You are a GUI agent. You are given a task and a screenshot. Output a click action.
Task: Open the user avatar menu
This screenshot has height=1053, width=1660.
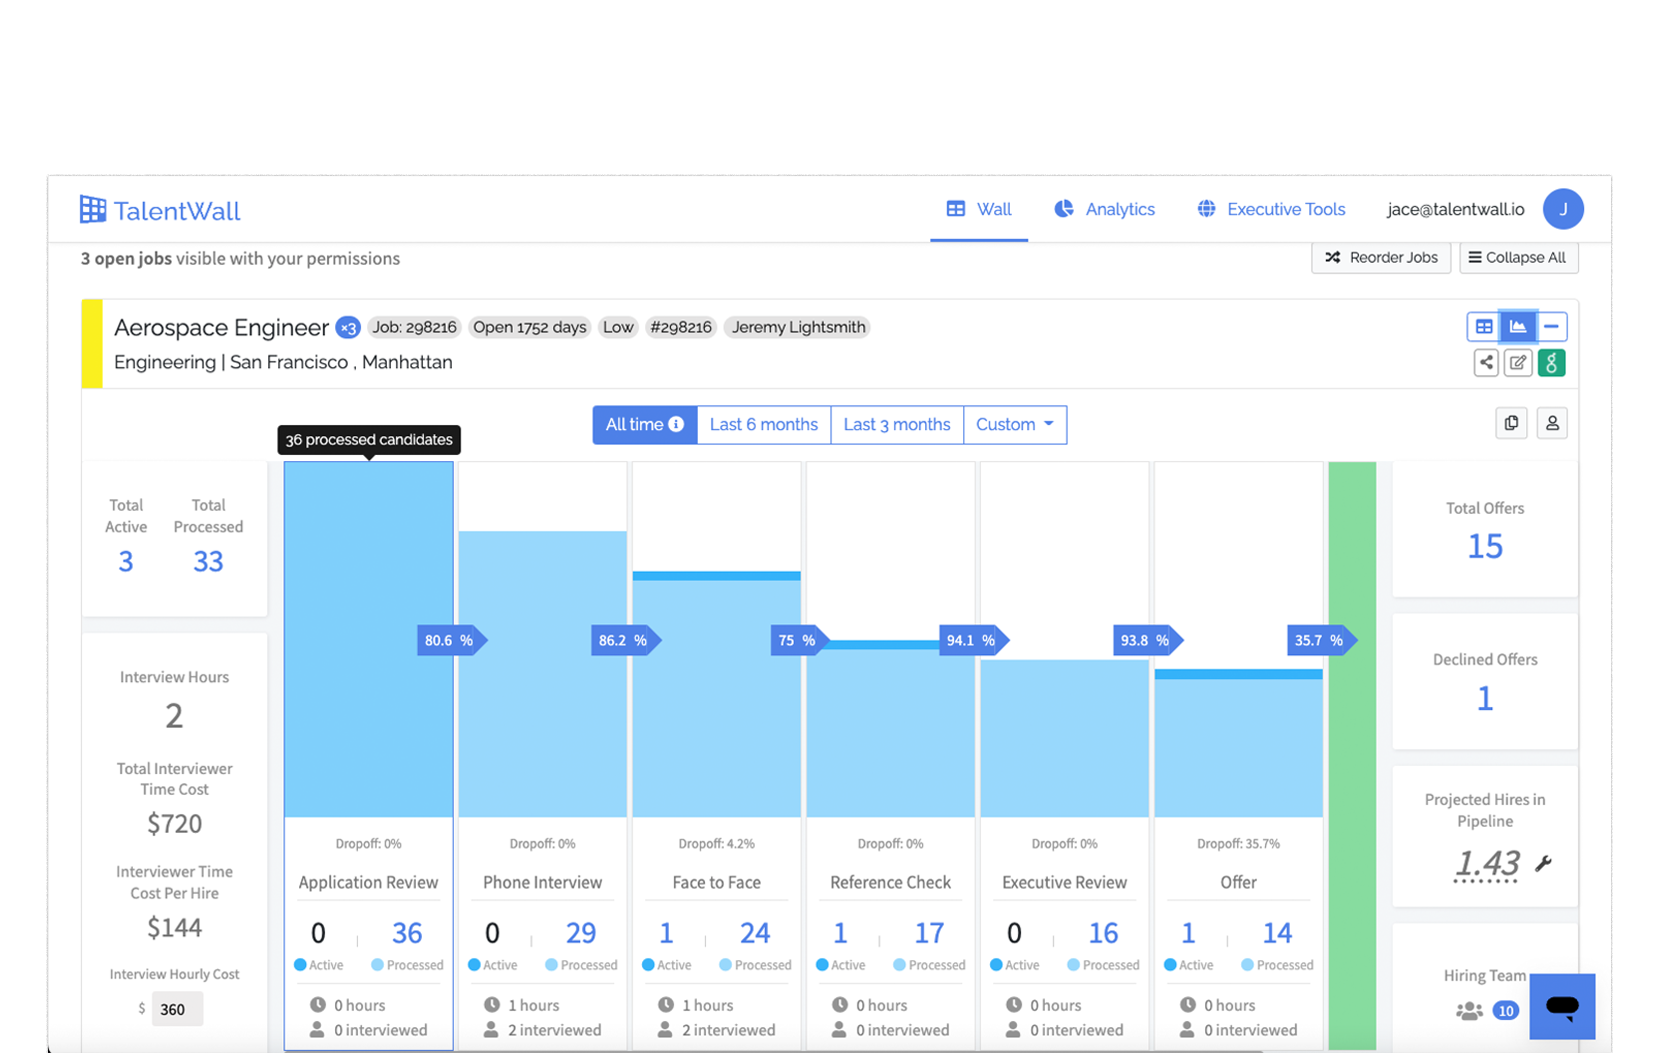click(x=1562, y=209)
